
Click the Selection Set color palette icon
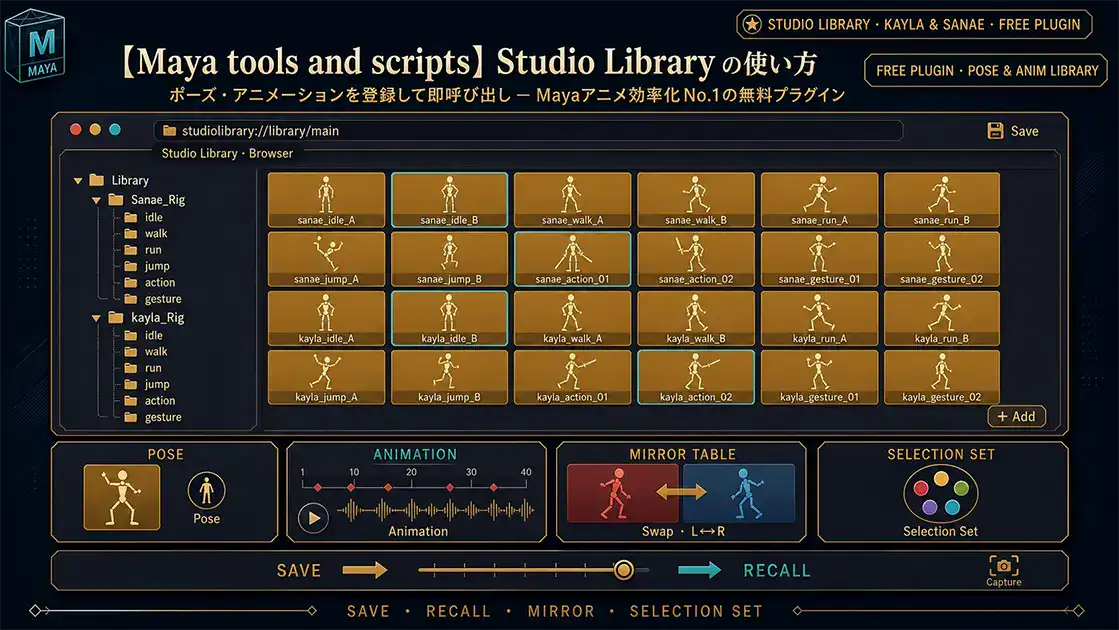[941, 494]
